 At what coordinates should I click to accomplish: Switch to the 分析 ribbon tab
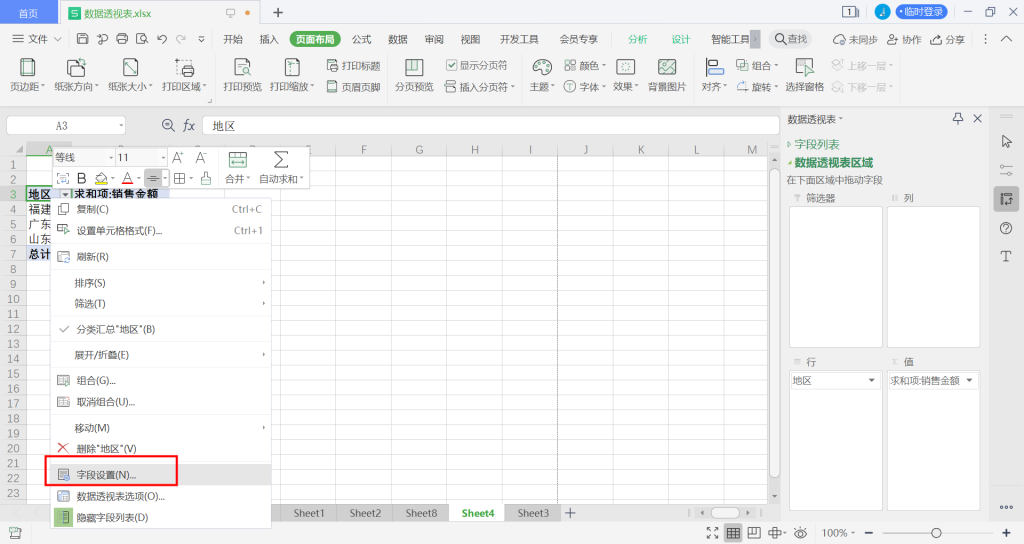pos(637,39)
